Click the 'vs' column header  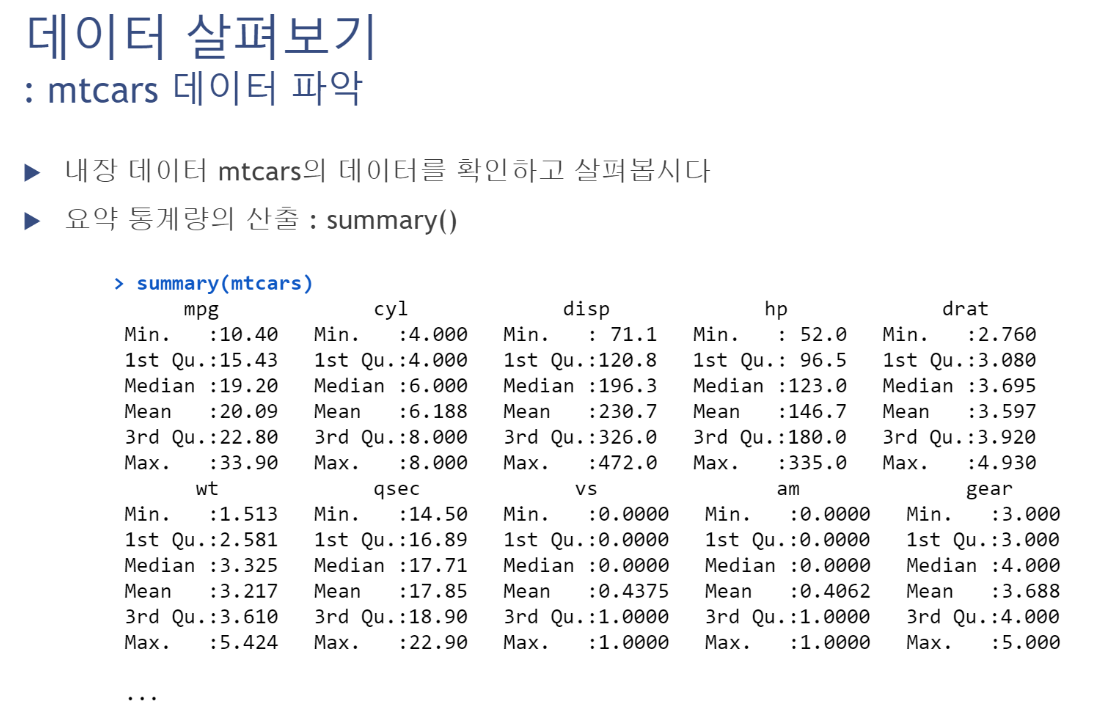586,490
